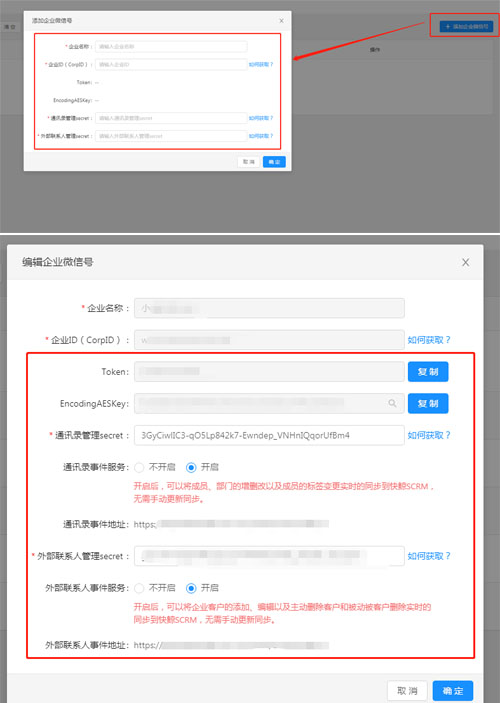
Task: Click 确定 in the add dialog
Action: (274, 162)
